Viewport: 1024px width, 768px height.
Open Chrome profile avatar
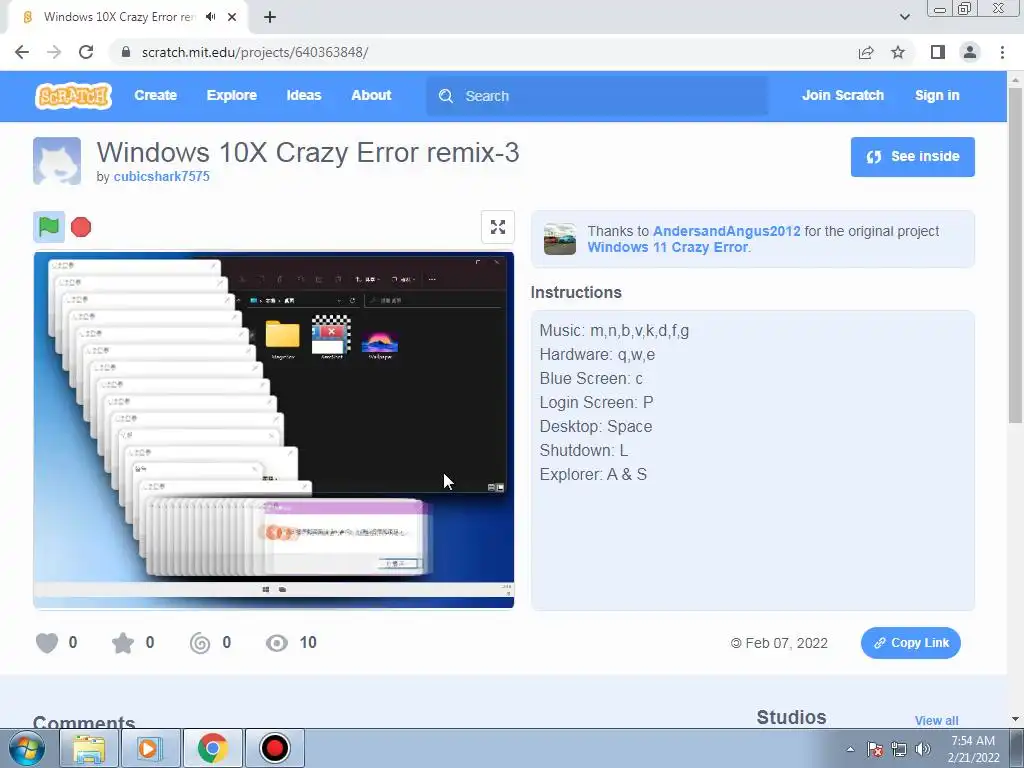970,52
